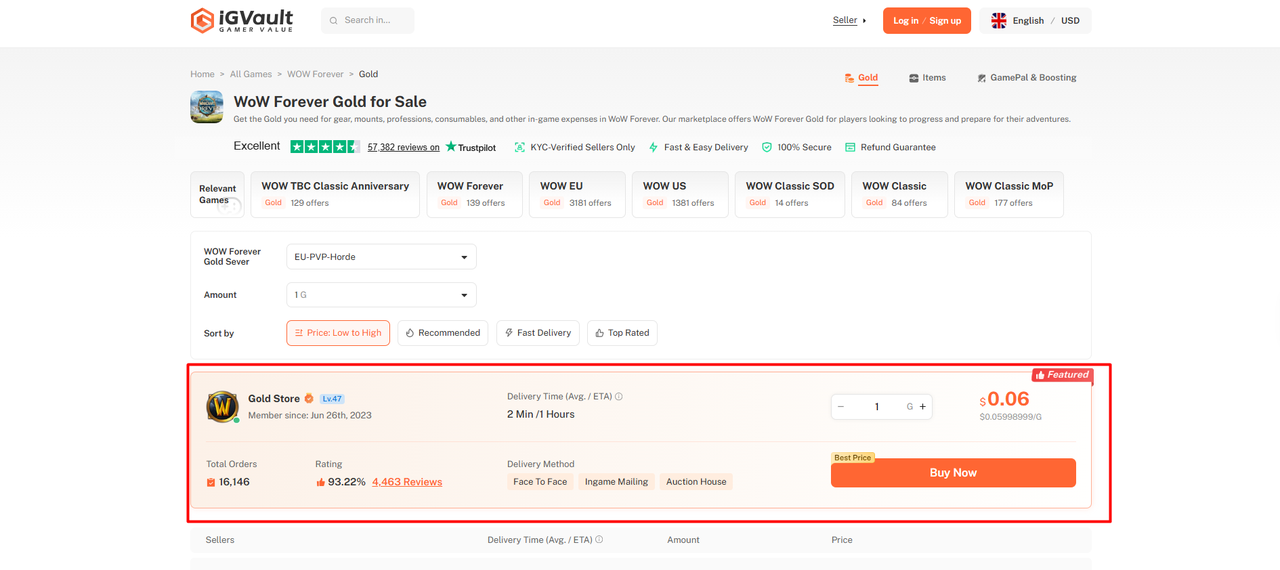The width and height of the screenshot is (1280, 570).
Task: Switch to the Items tab
Action: coord(927,77)
